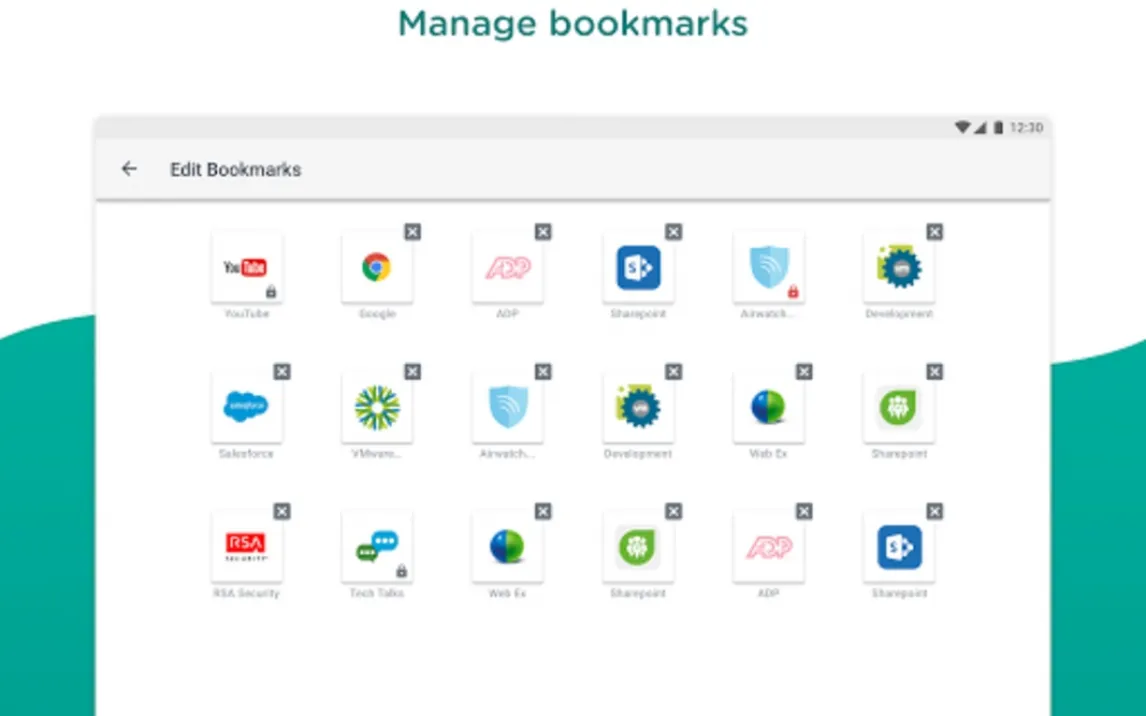Go back using the left arrow
Viewport: 1146px width, 716px height.
[x=129, y=169]
